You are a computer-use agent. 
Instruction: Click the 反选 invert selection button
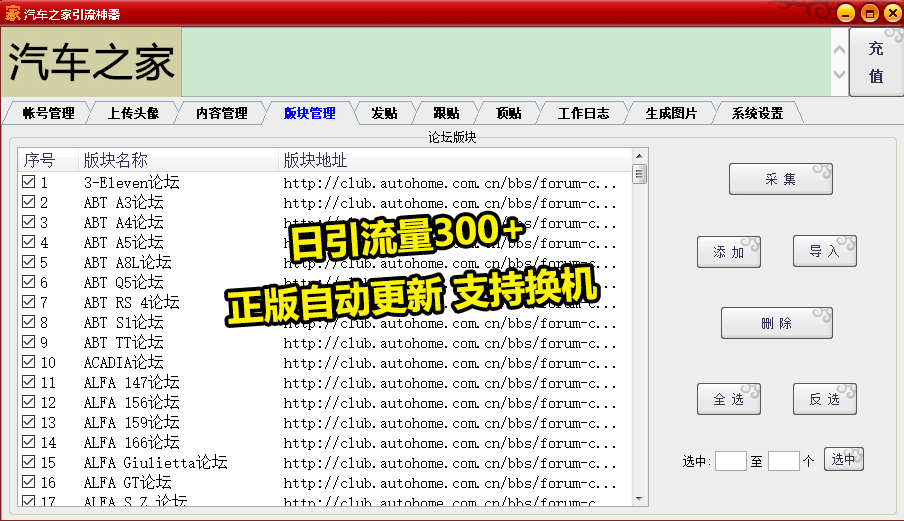point(824,399)
